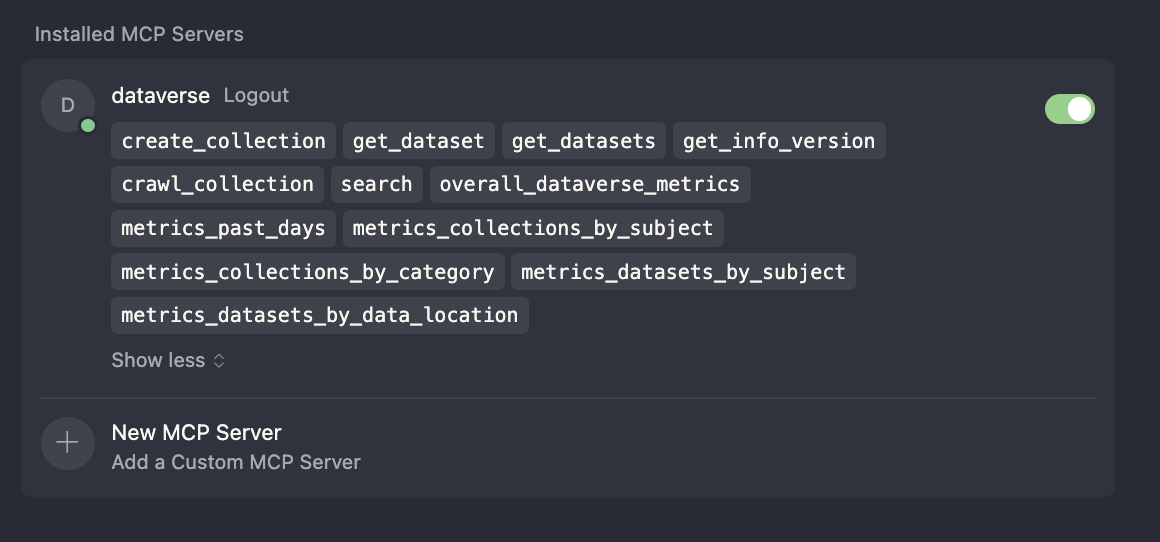The height and width of the screenshot is (542, 1160).
Task: Choose metrics_collections_by_category tool chip
Action: click(x=307, y=271)
